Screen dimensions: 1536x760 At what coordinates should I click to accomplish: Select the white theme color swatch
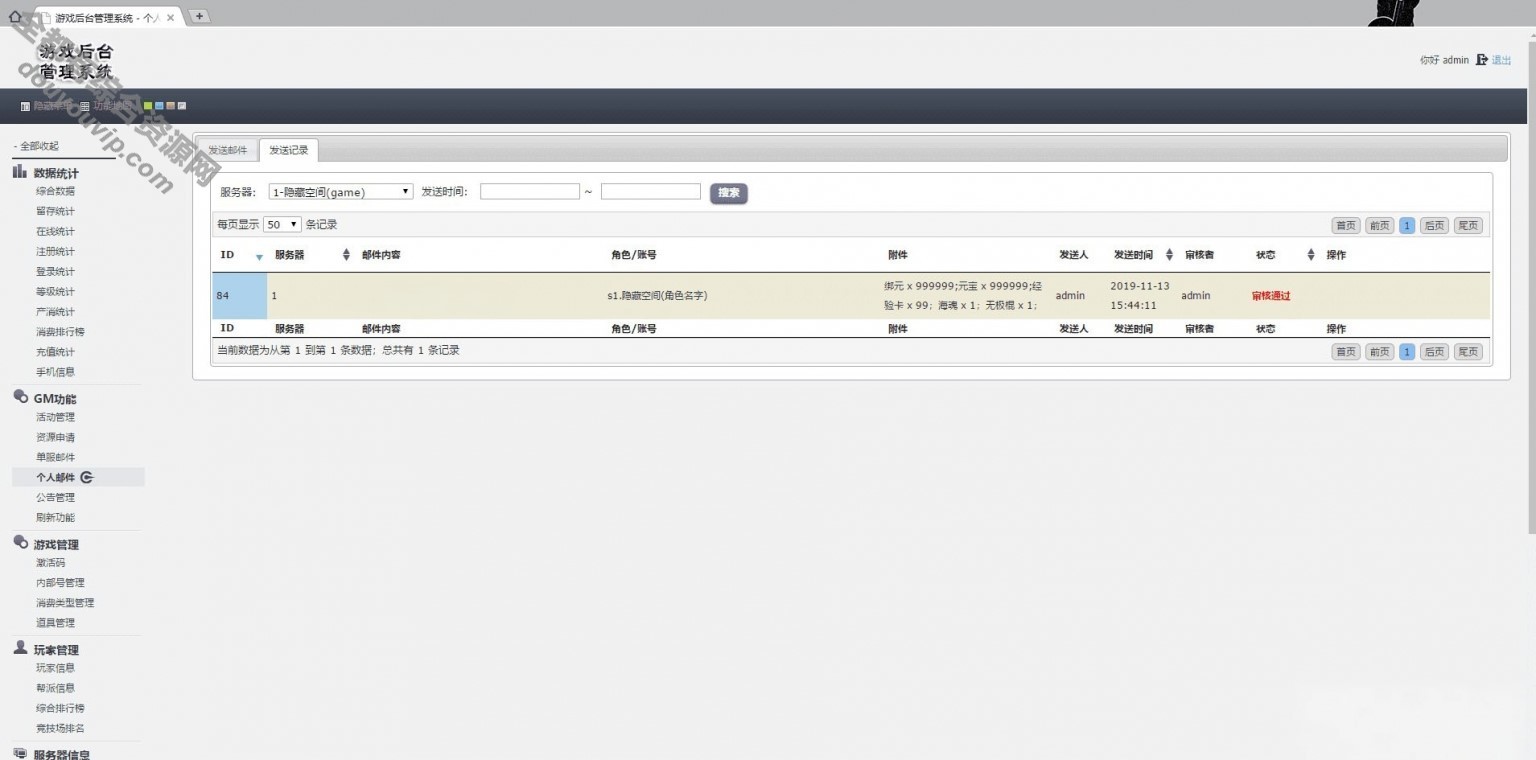(182, 106)
